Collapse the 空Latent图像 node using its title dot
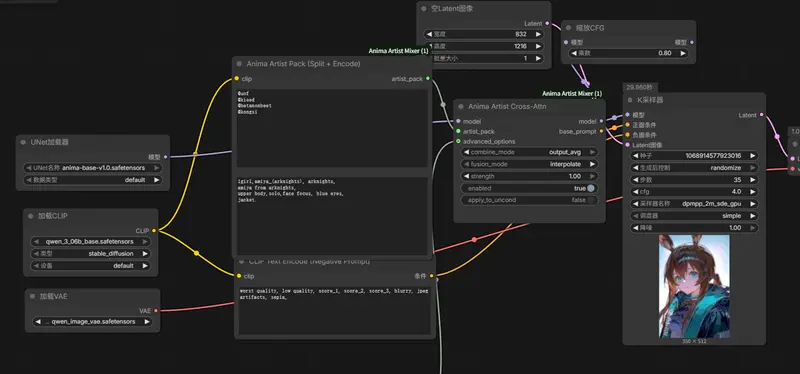 [424, 9]
